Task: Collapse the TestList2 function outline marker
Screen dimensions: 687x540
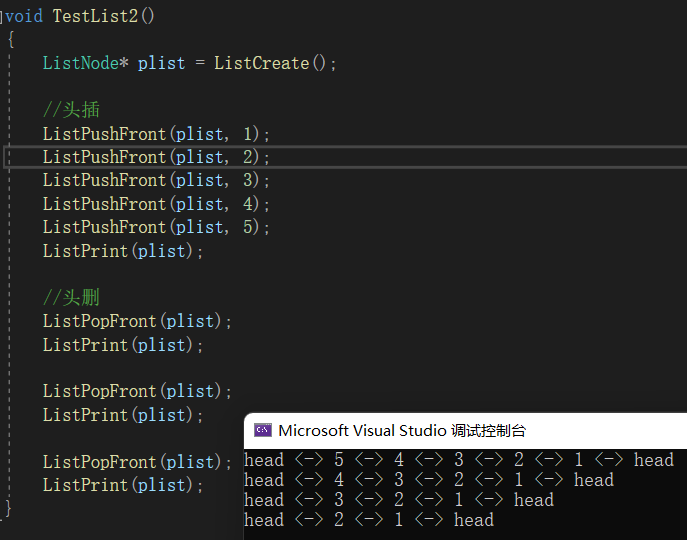Action: point(1,17)
